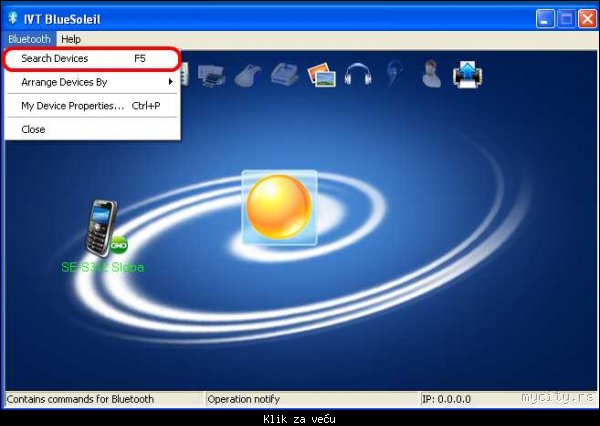Open the Arrange Devices By submenu

[91, 82]
